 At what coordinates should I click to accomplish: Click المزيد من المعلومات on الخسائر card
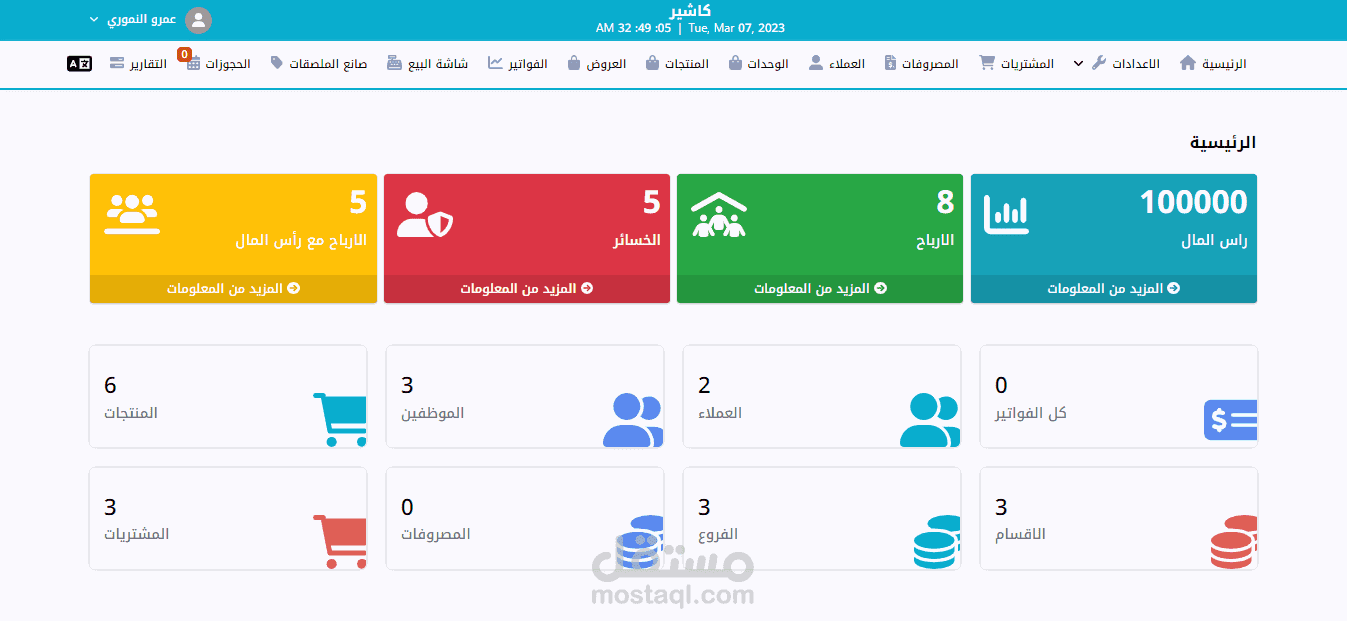(x=527, y=288)
